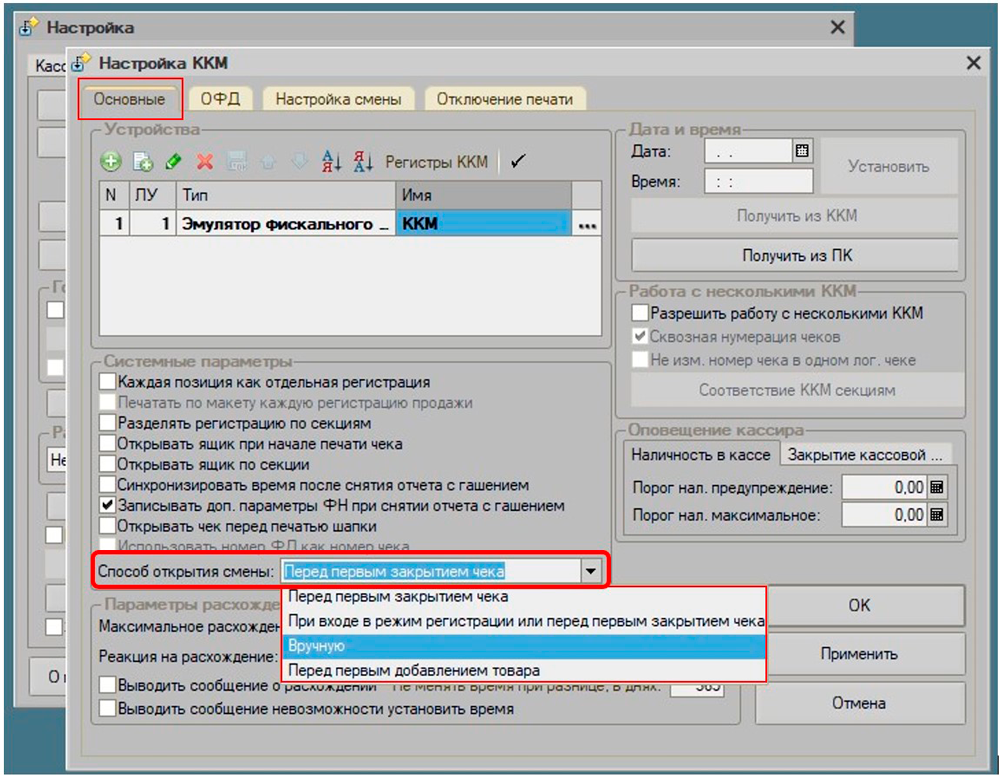
Task: Toggle Разрешить работу с несколькими ККМ checkbox
Action: 640,313
